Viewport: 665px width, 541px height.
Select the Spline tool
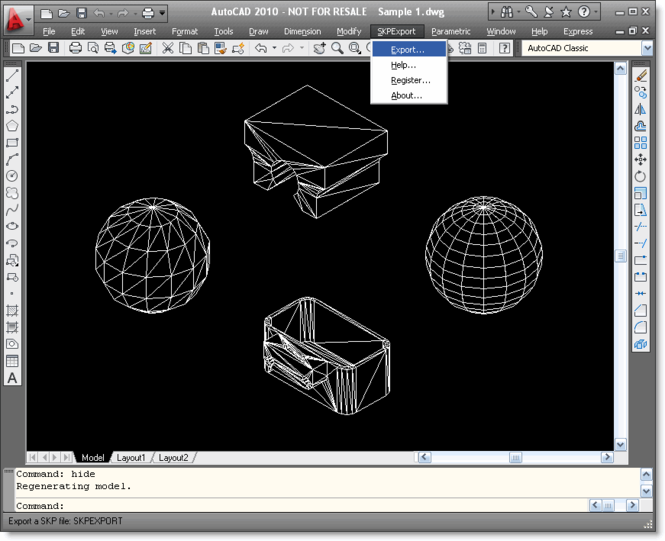[x=12, y=209]
